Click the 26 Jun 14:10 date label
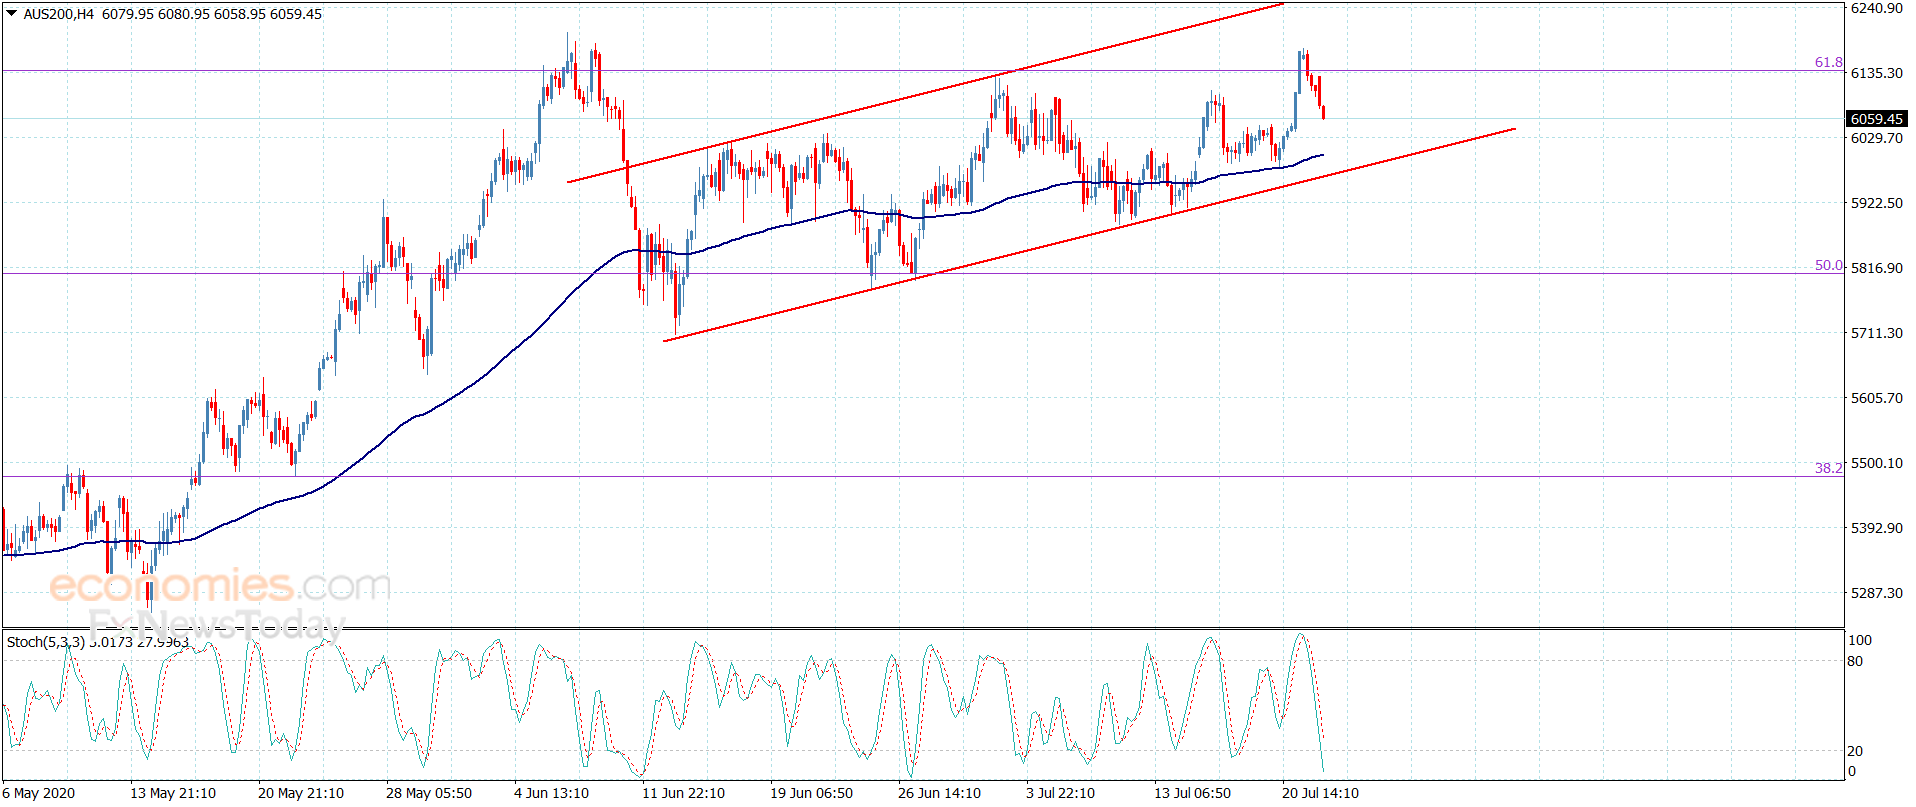Image resolution: width=1916 pixels, height=807 pixels. tap(939, 793)
